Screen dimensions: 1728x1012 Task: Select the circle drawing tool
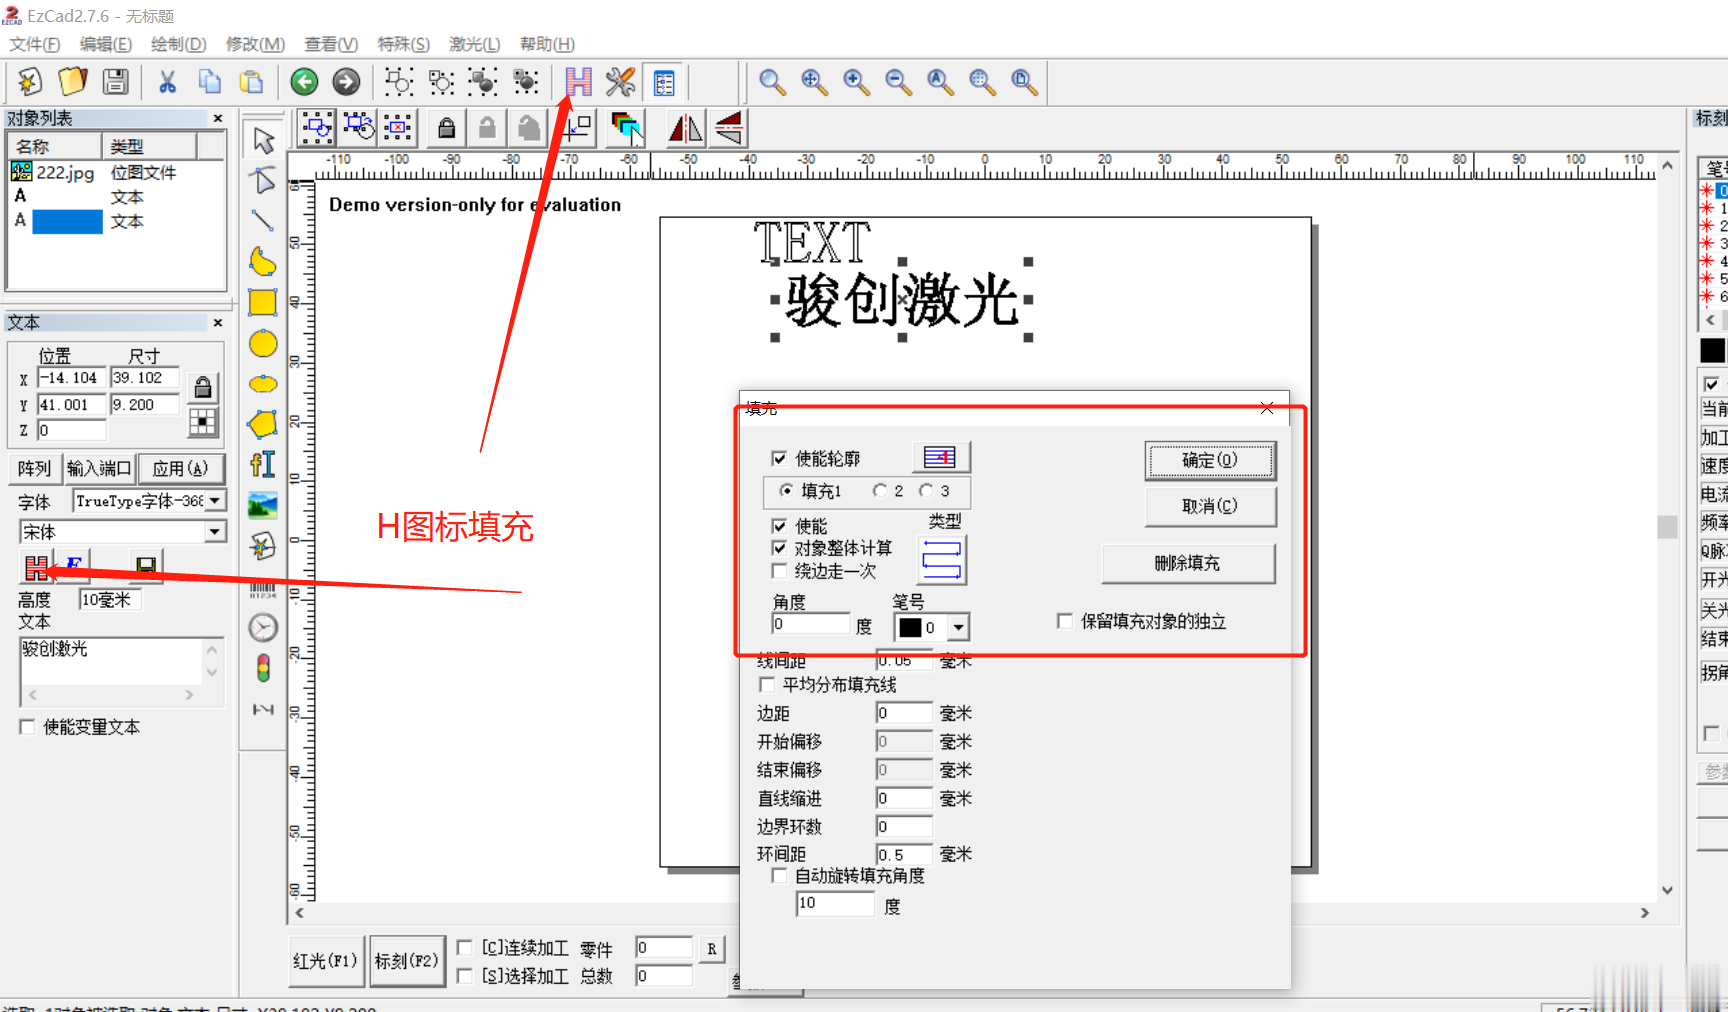(x=263, y=344)
